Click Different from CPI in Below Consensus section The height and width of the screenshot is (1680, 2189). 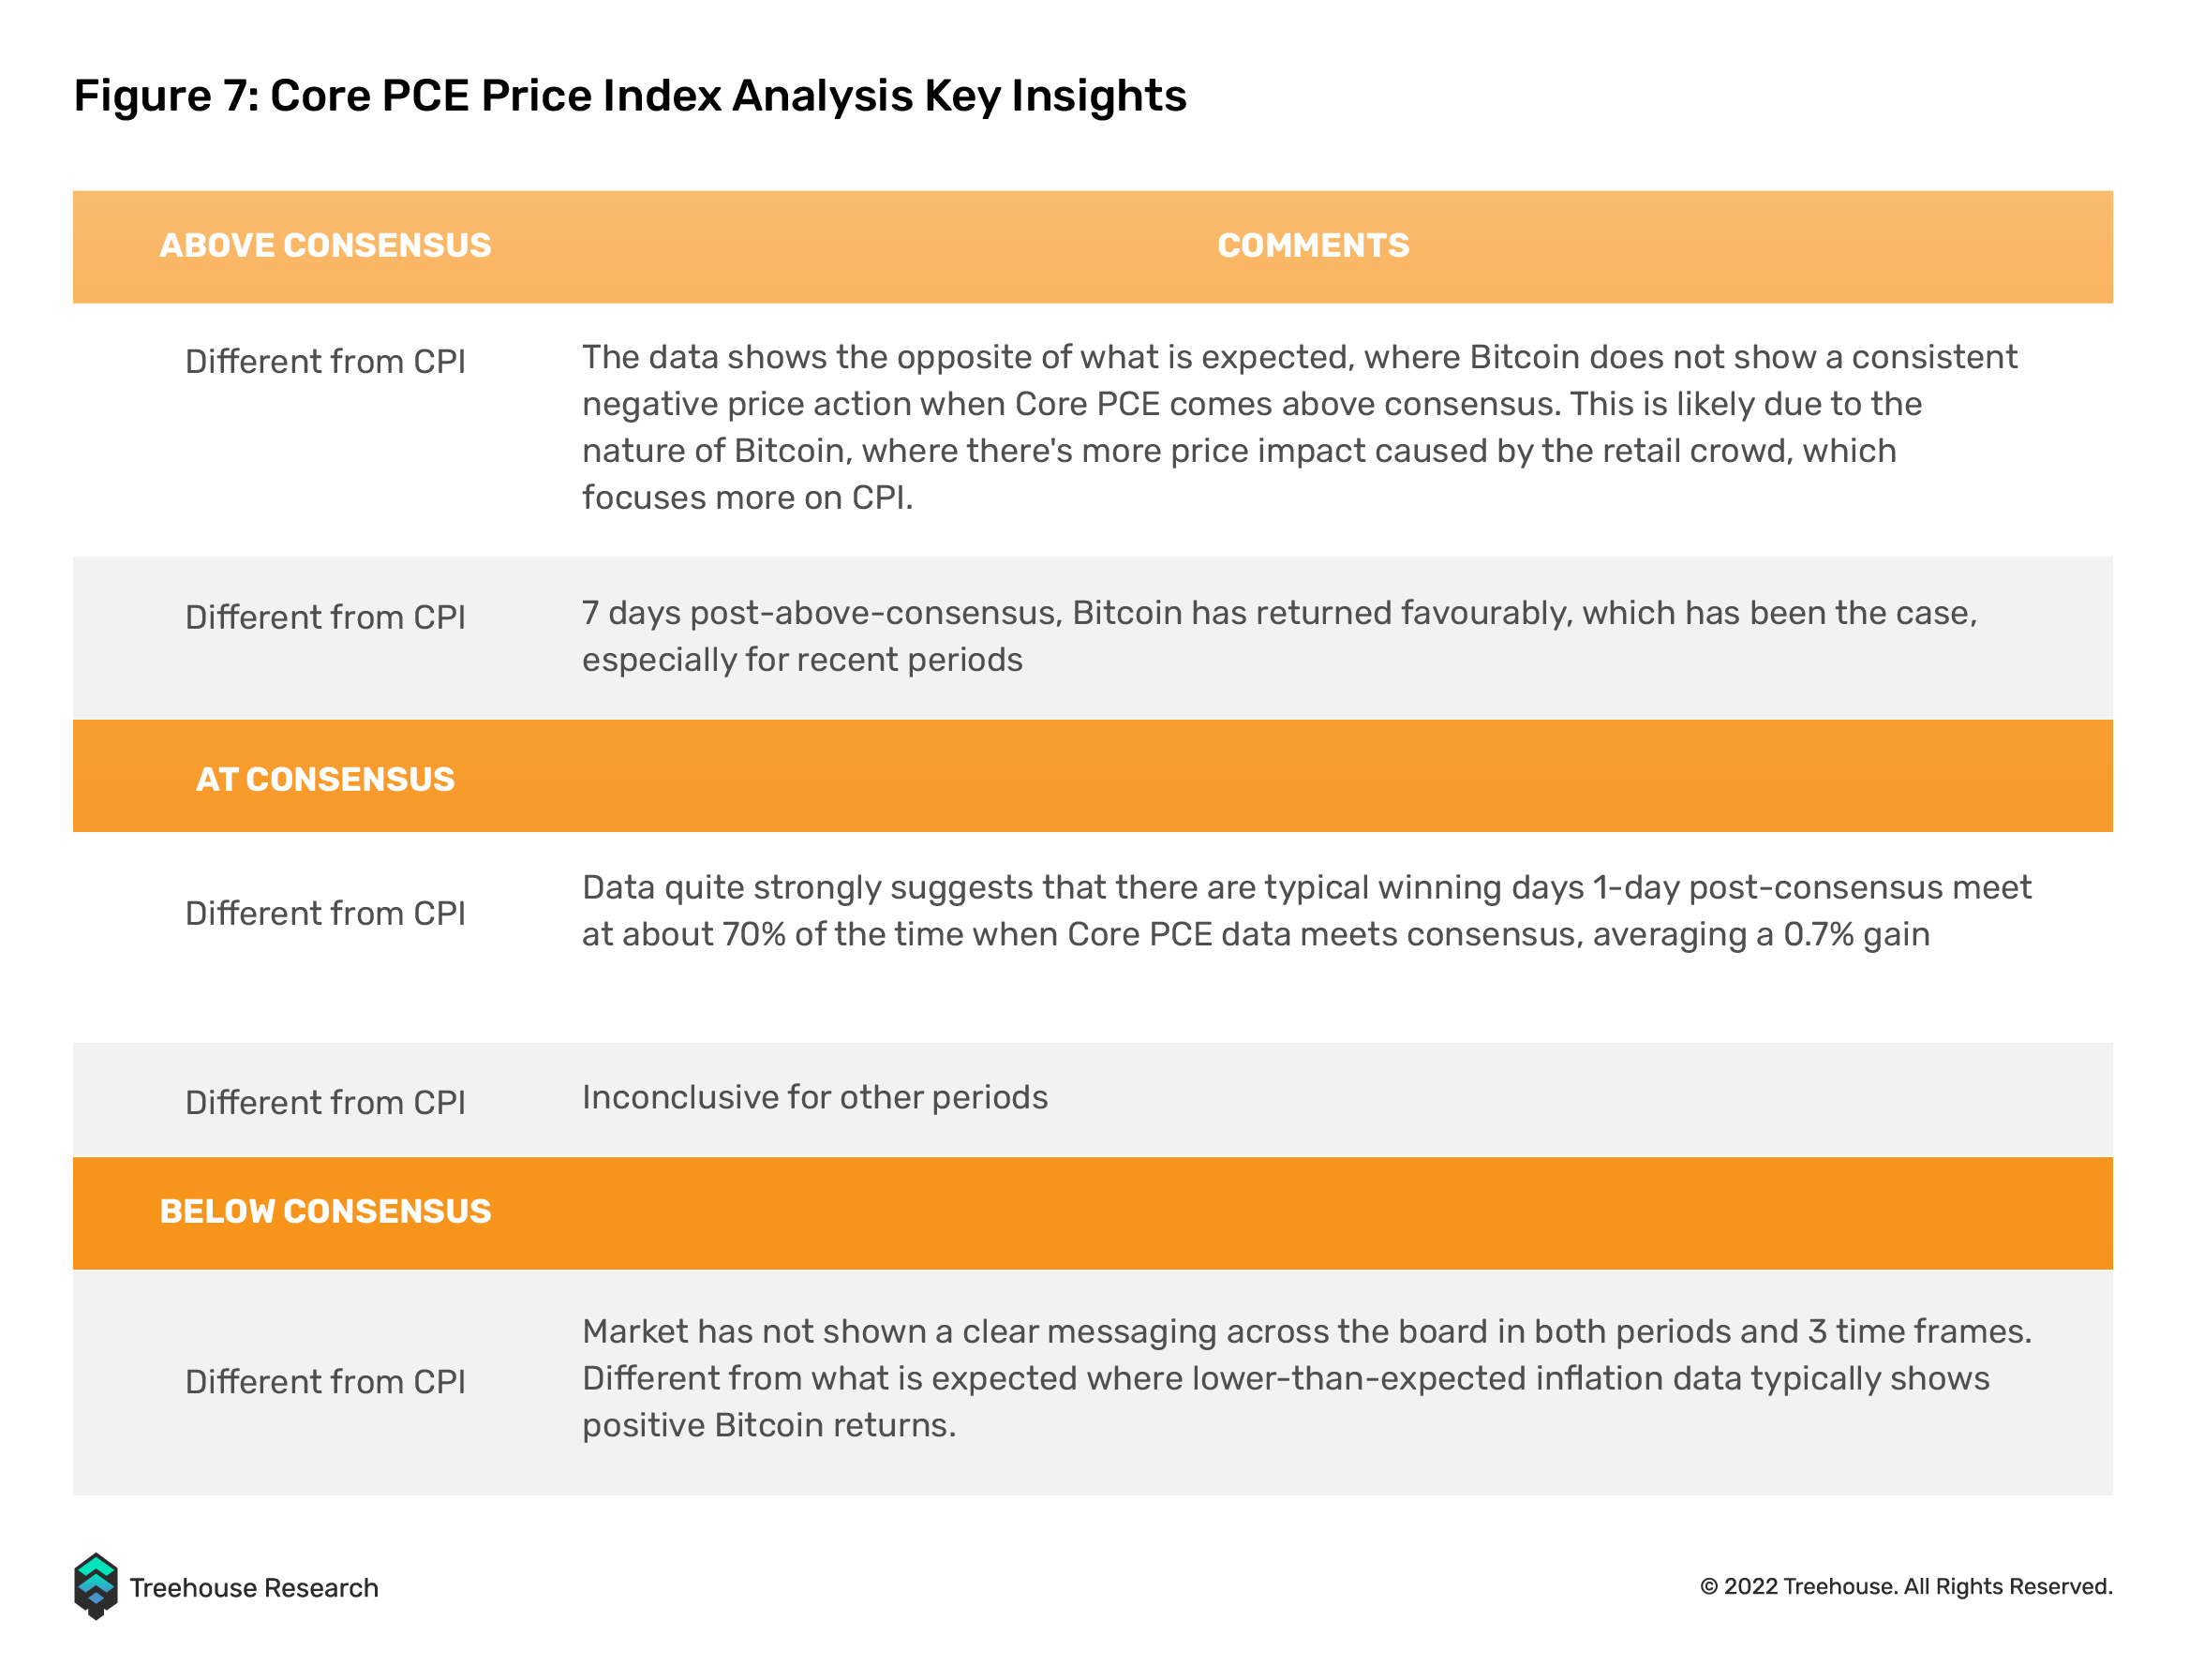tap(325, 1382)
